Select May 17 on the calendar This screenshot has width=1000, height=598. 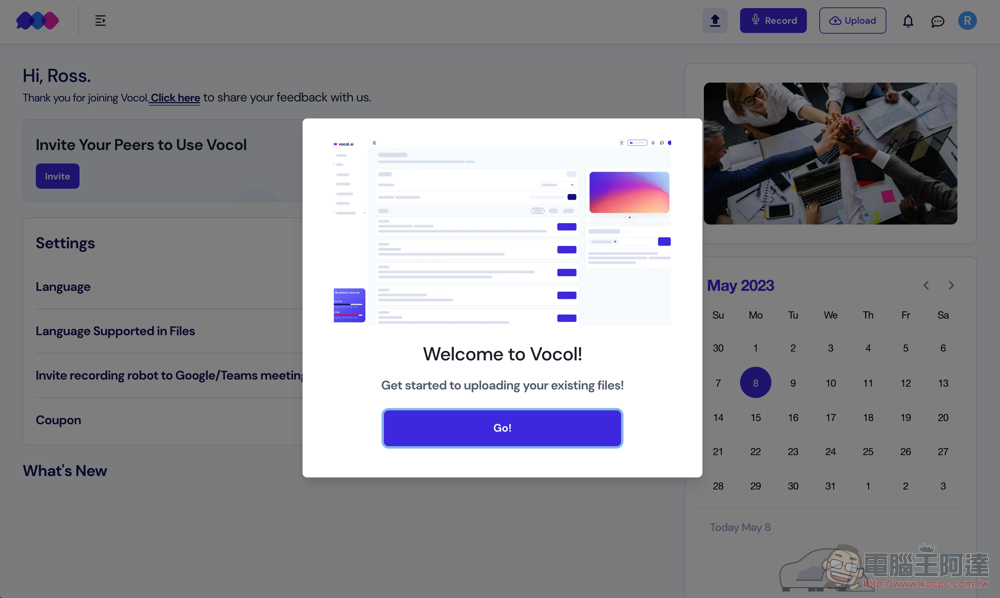pyautogui.click(x=830, y=418)
